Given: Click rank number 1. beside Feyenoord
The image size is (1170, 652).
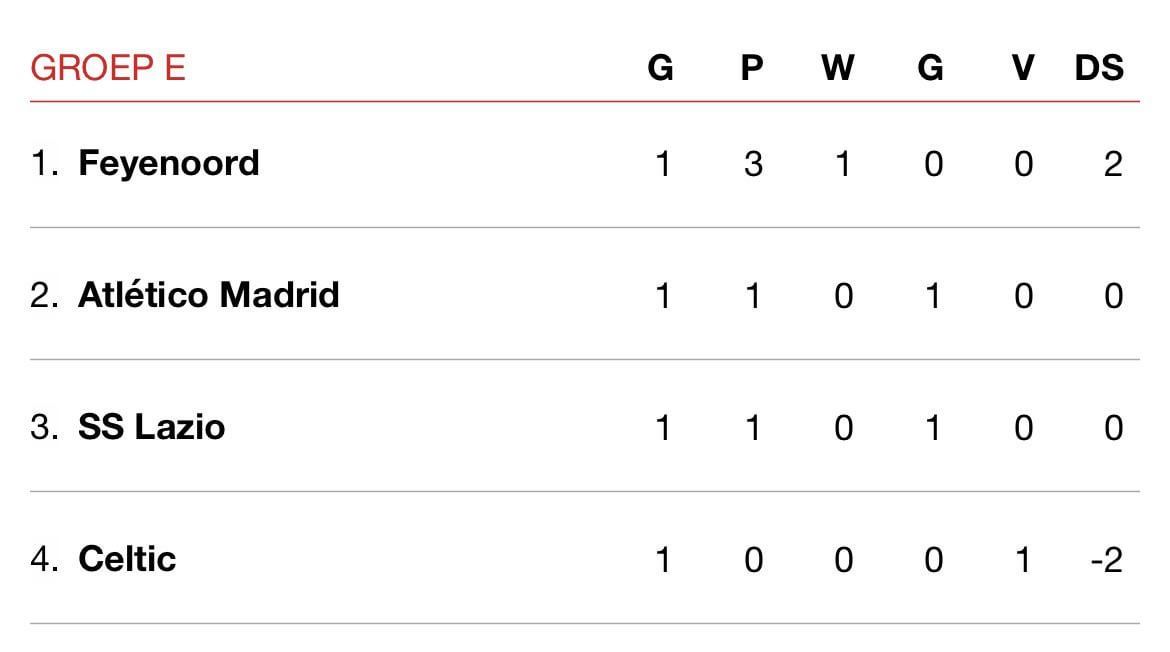Looking at the screenshot, I should [45, 163].
